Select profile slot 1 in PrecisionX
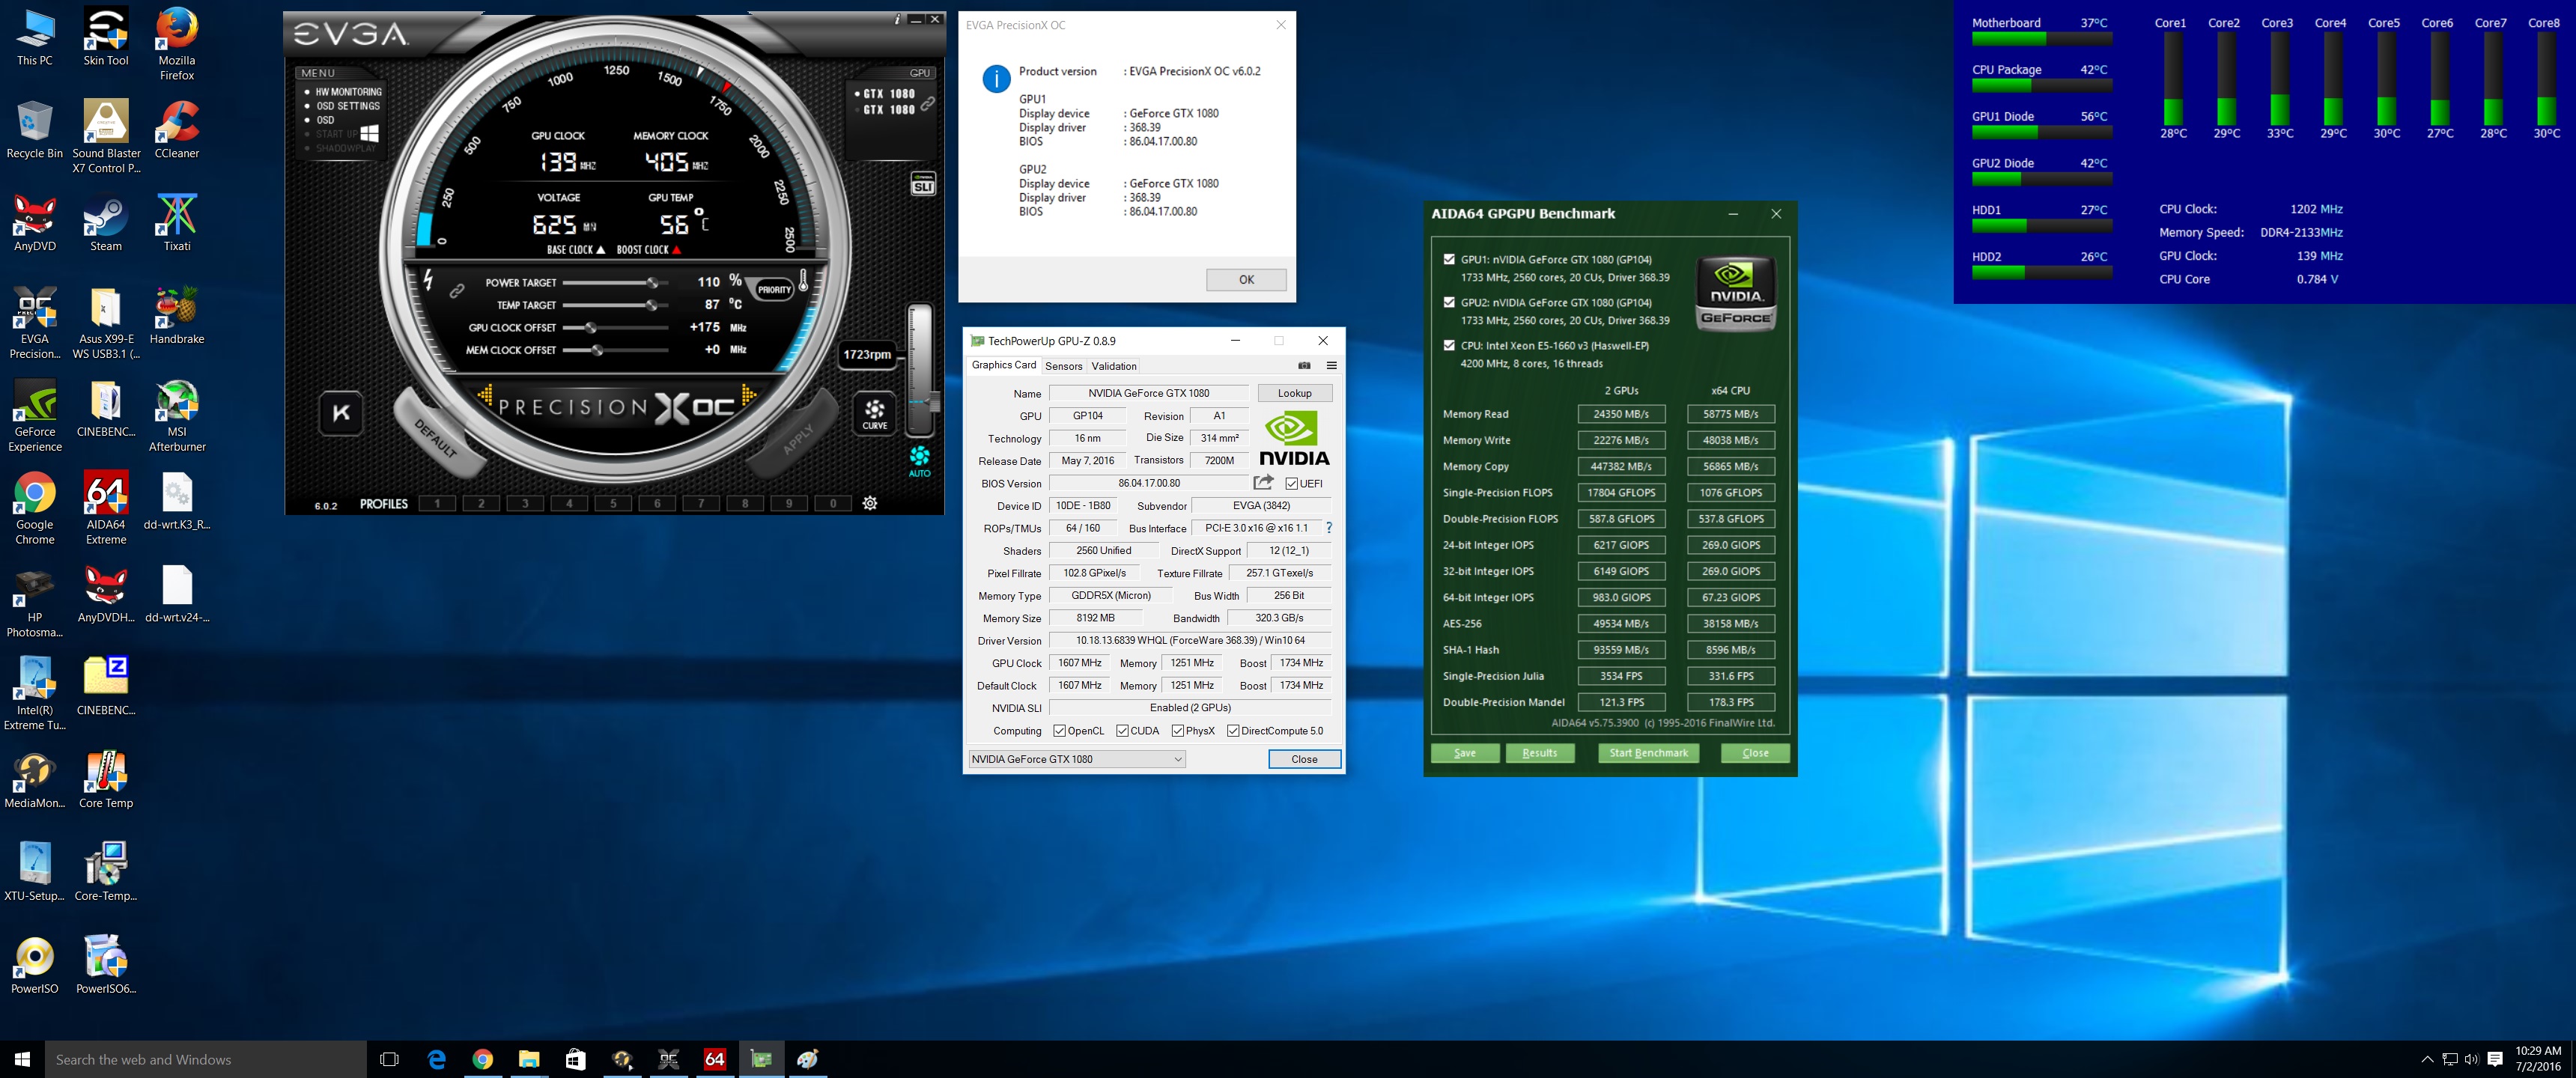This screenshot has height=1078, width=2576. [x=437, y=503]
